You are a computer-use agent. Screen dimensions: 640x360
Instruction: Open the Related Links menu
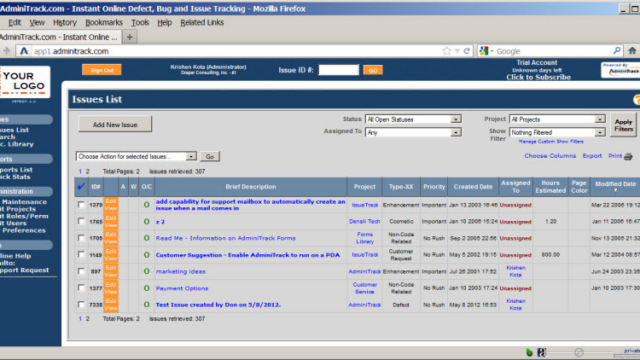tap(202, 22)
